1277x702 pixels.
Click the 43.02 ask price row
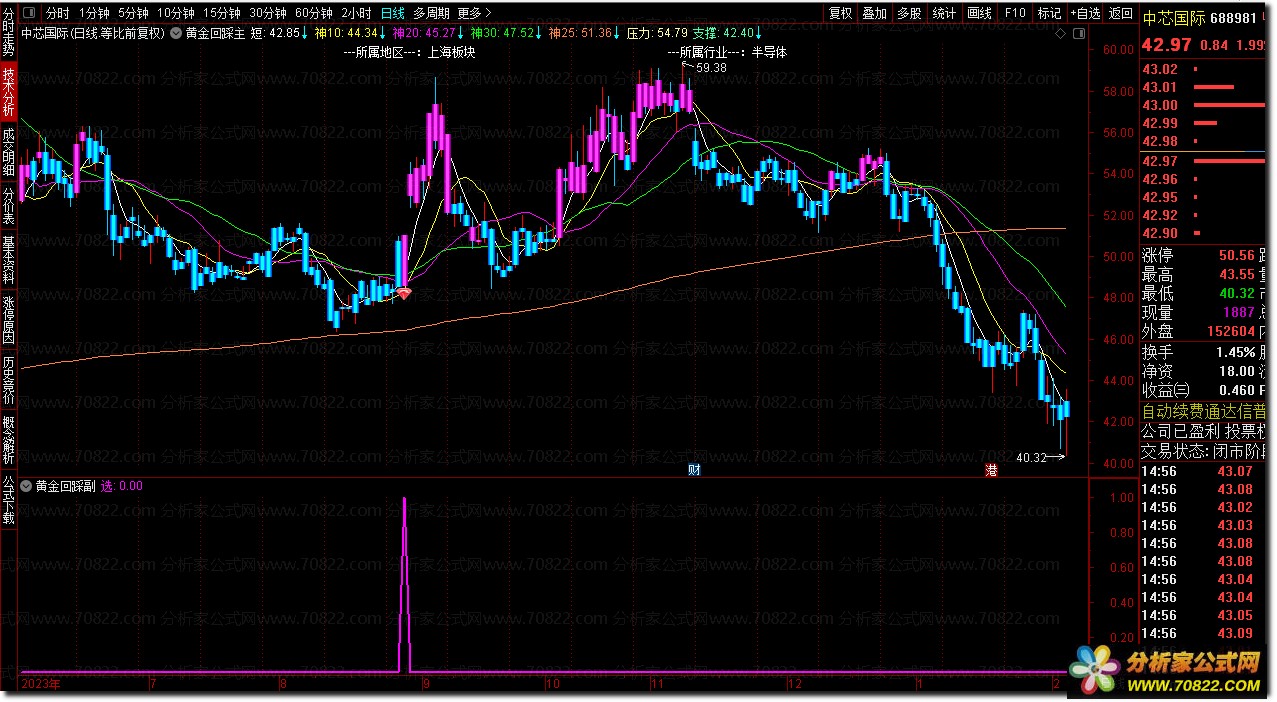coord(1204,69)
